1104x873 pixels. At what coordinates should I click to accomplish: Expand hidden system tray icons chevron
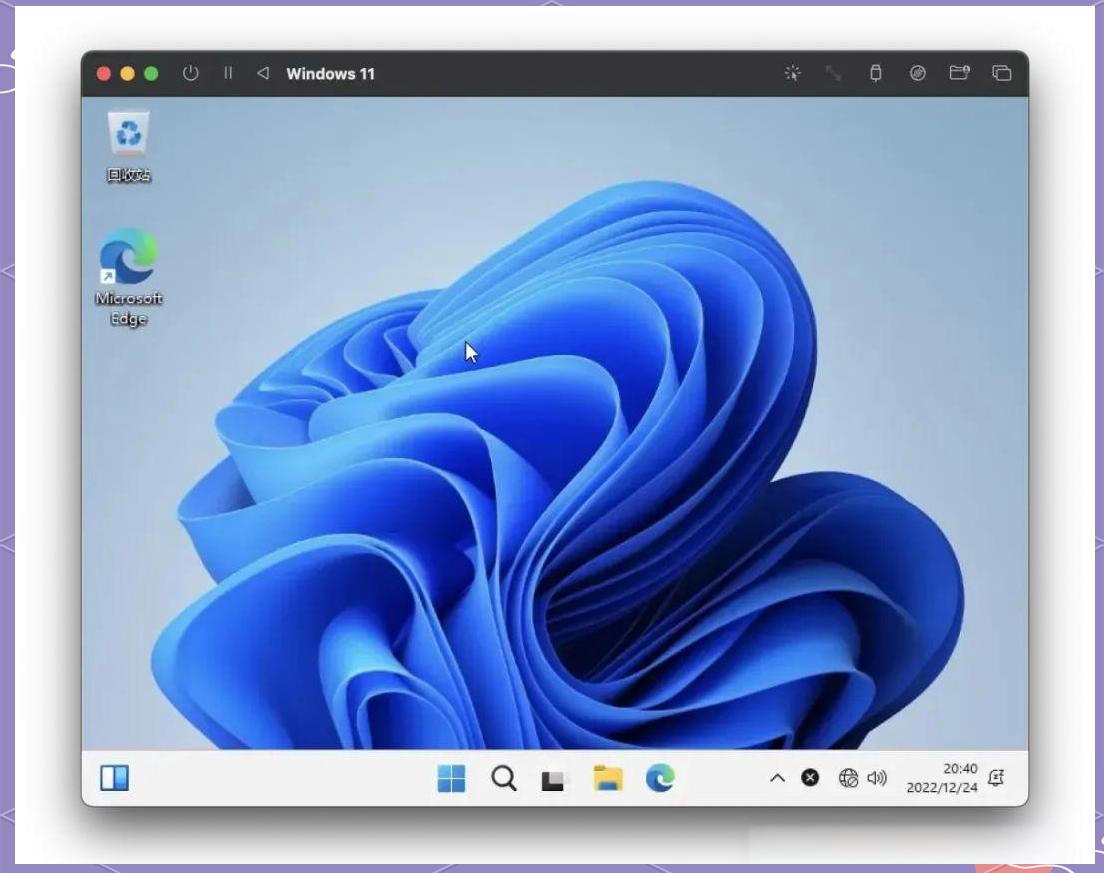[x=777, y=778]
